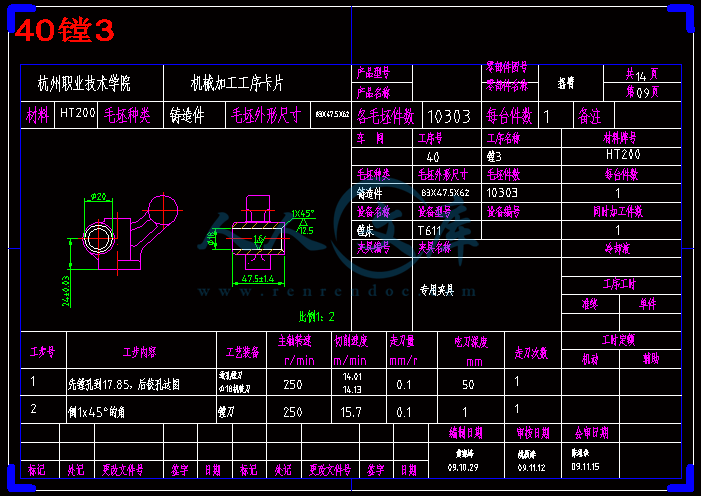The width and height of the screenshot is (701, 496).
Task: Select the 审核日期 label
Action: click(x=533, y=432)
